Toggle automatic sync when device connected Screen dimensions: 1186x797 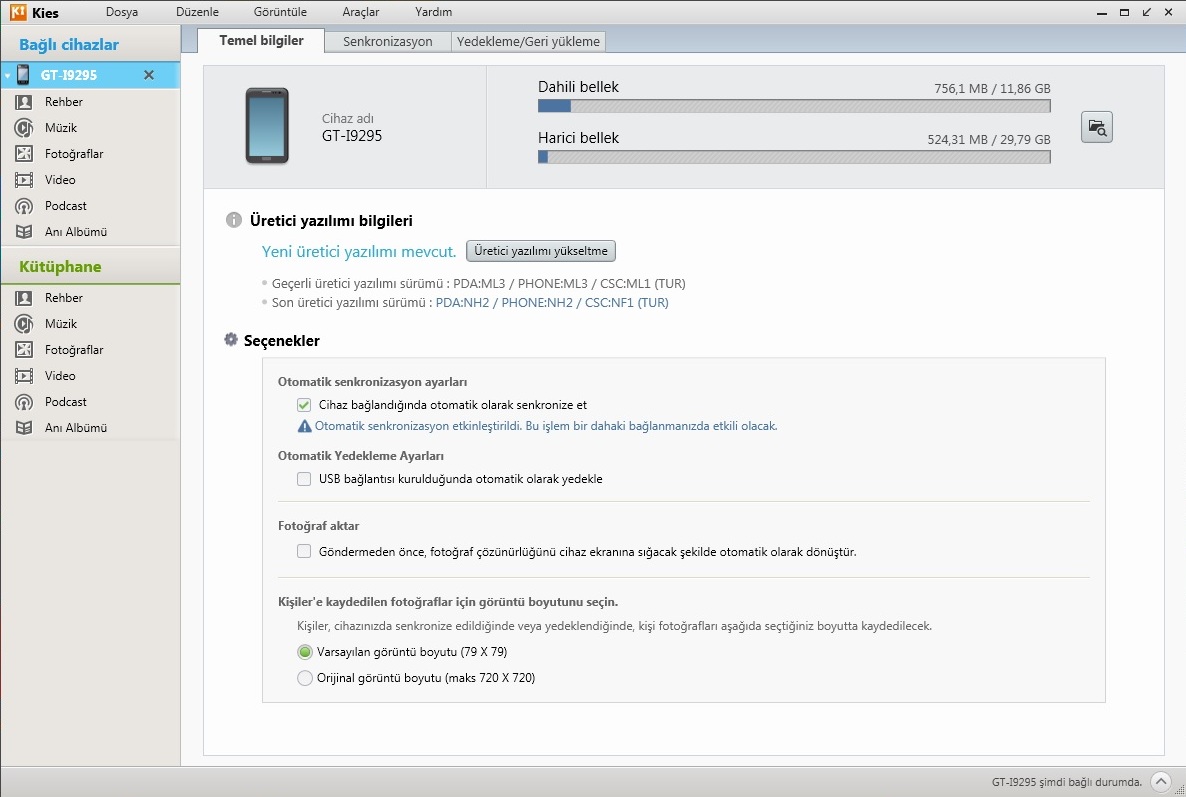click(304, 405)
